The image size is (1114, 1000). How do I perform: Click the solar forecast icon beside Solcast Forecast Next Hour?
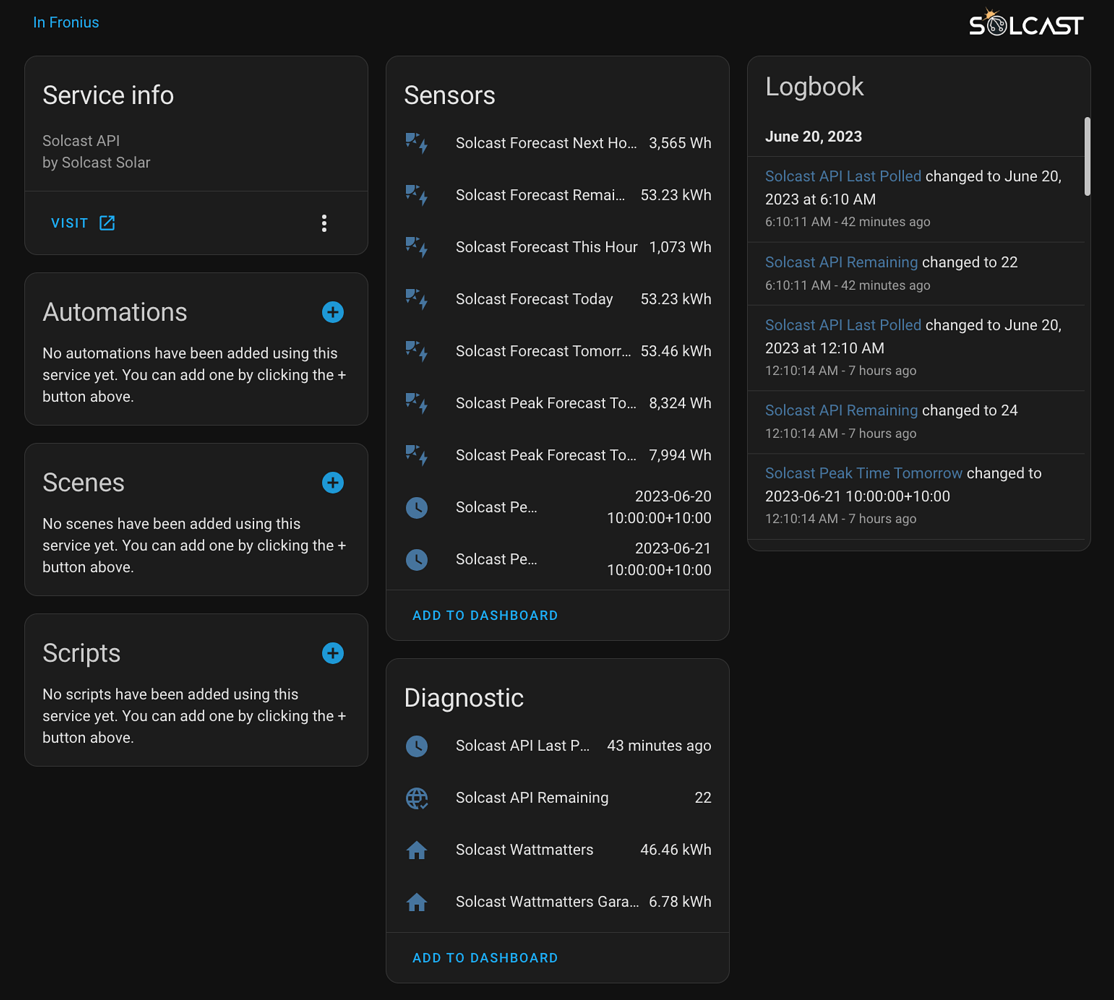[x=418, y=143]
